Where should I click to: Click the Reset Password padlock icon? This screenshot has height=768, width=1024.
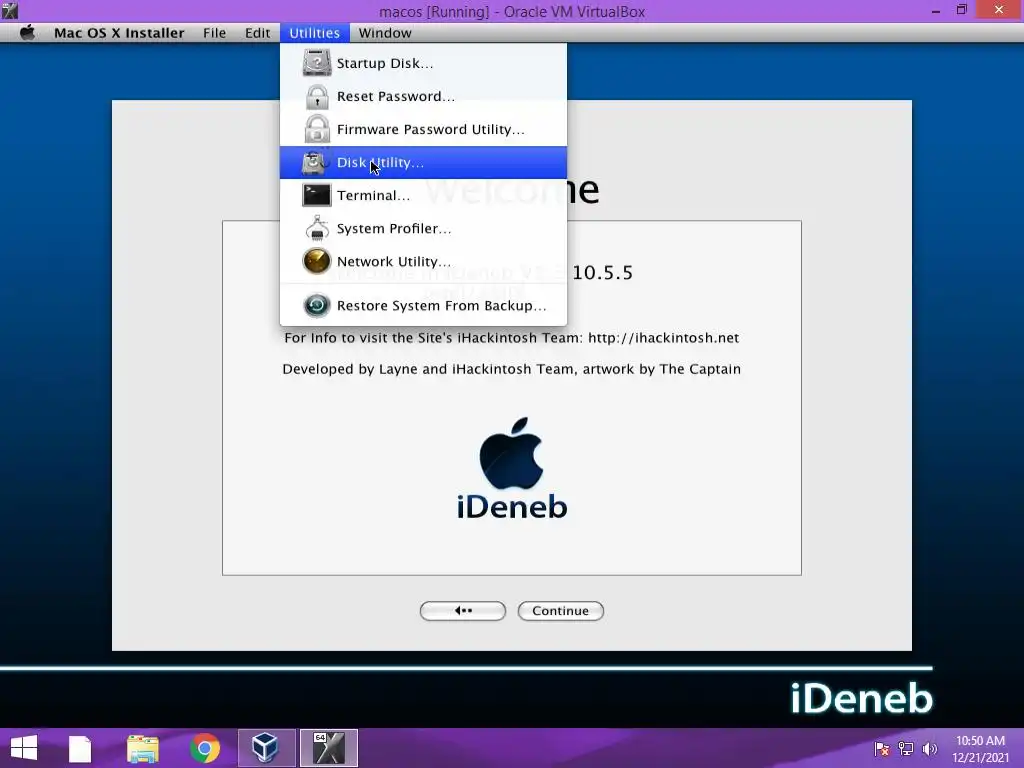[x=317, y=97]
